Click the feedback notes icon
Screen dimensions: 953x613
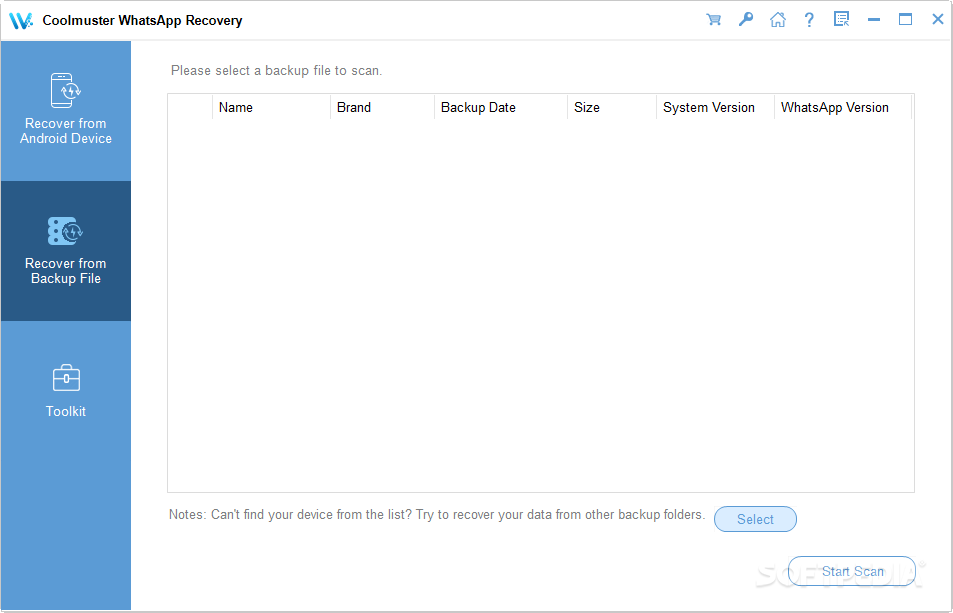[x=841, y=19]
